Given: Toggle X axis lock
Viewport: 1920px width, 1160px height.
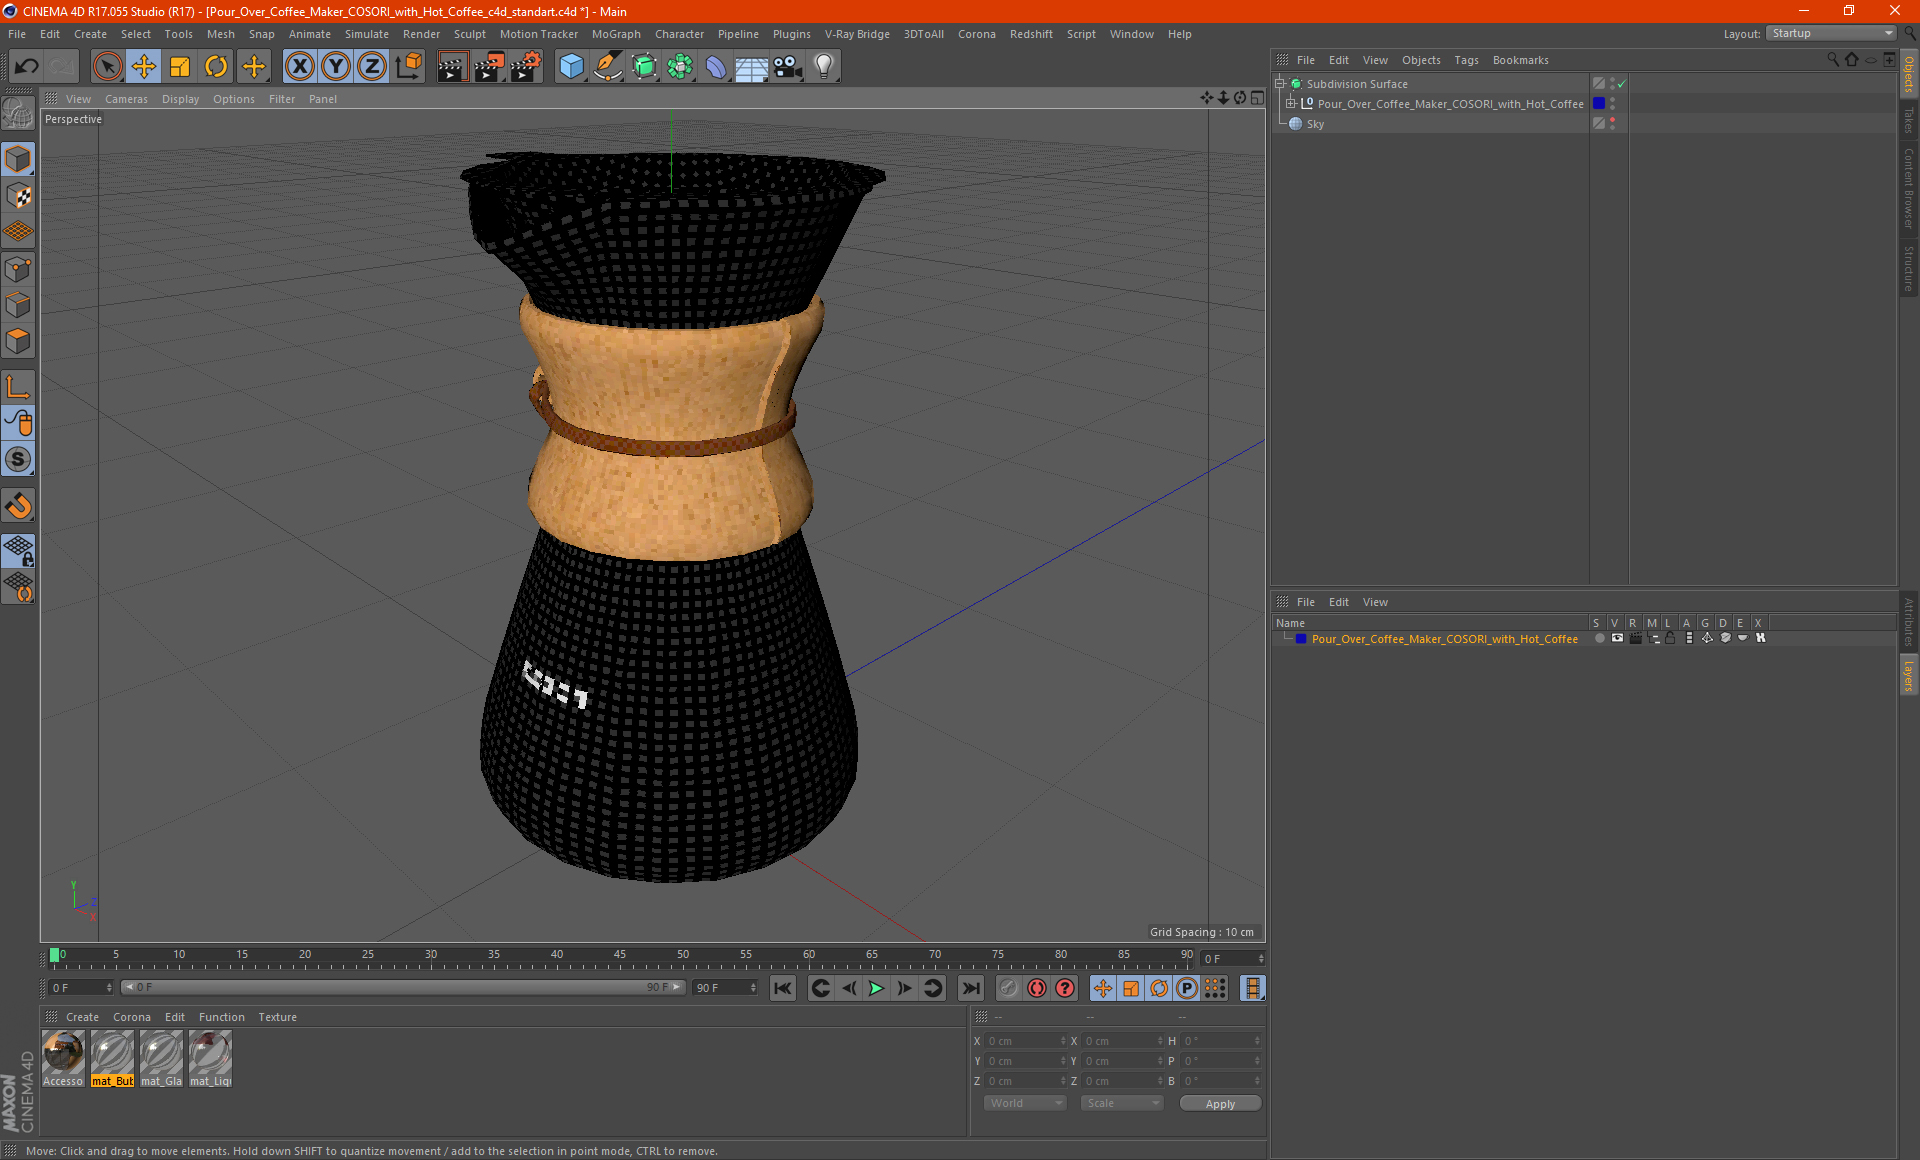Looking at the screenshot, I should 299,67.
